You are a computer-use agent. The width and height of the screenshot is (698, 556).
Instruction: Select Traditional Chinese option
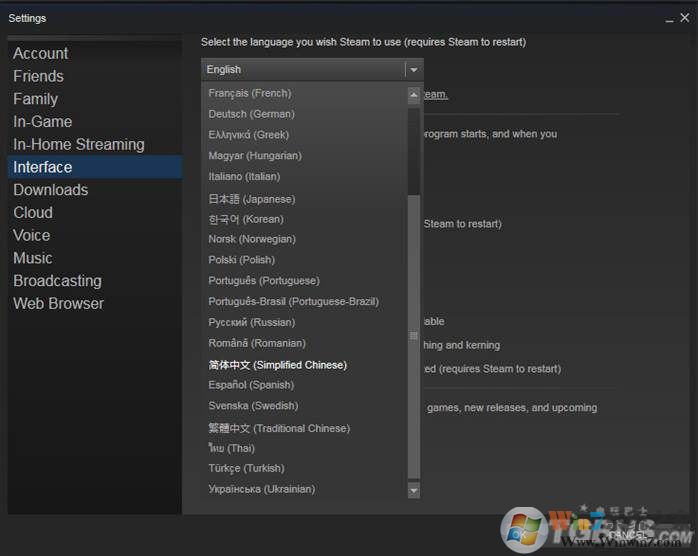[279, 428]
